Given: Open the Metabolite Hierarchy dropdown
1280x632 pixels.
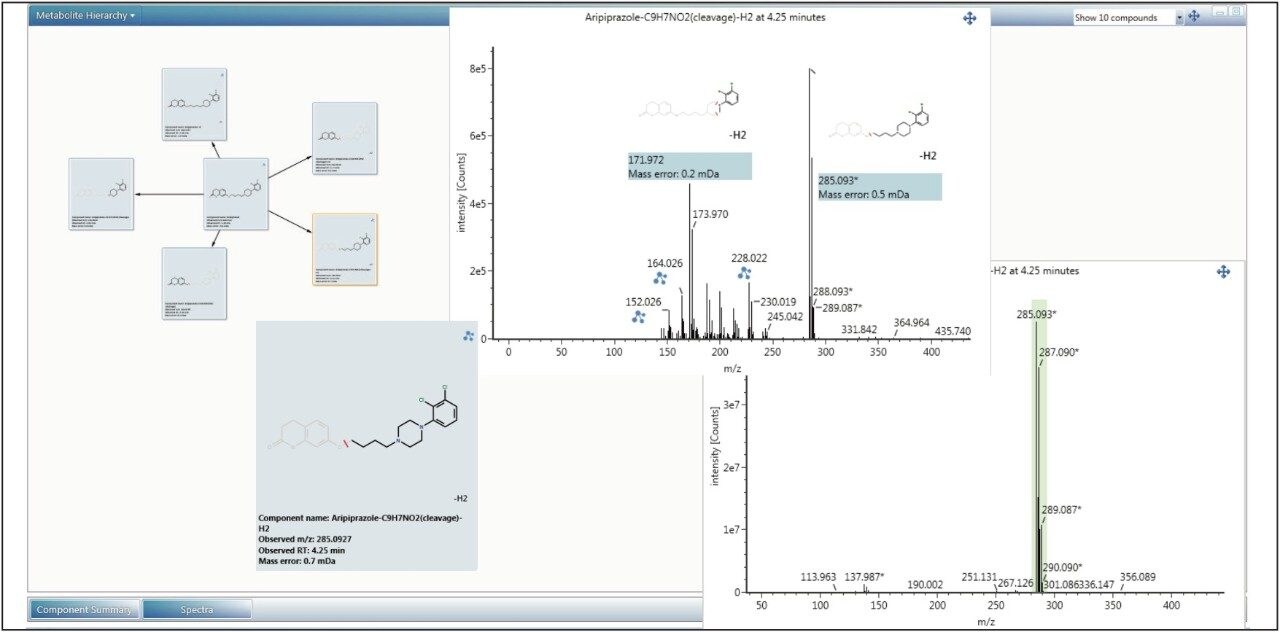Looking at the screenshot, I should click(85, 14).
